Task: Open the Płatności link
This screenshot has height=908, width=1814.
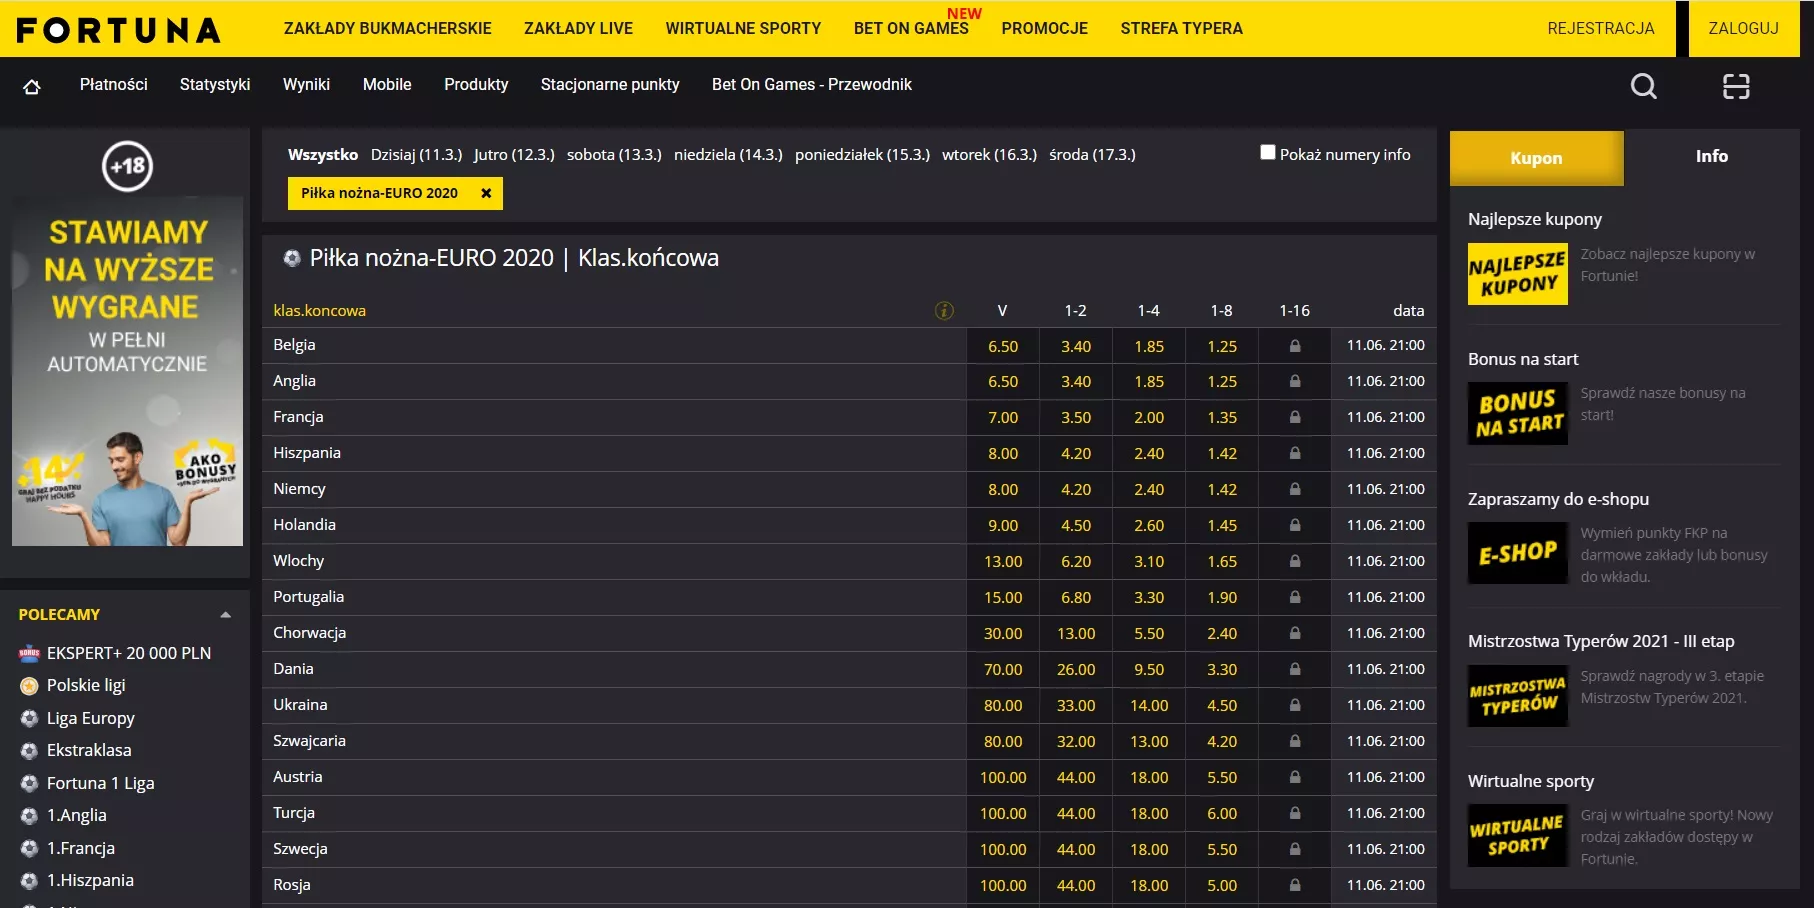Action: [114, 85]
